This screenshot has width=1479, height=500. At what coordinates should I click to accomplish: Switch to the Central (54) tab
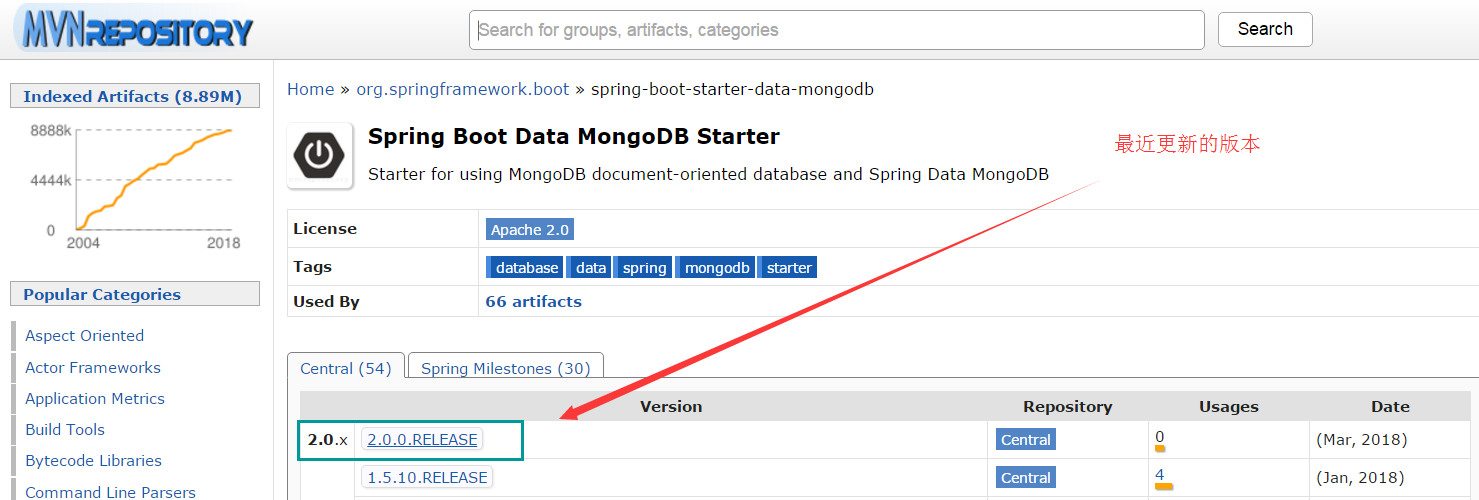click(x=346, y=368)
